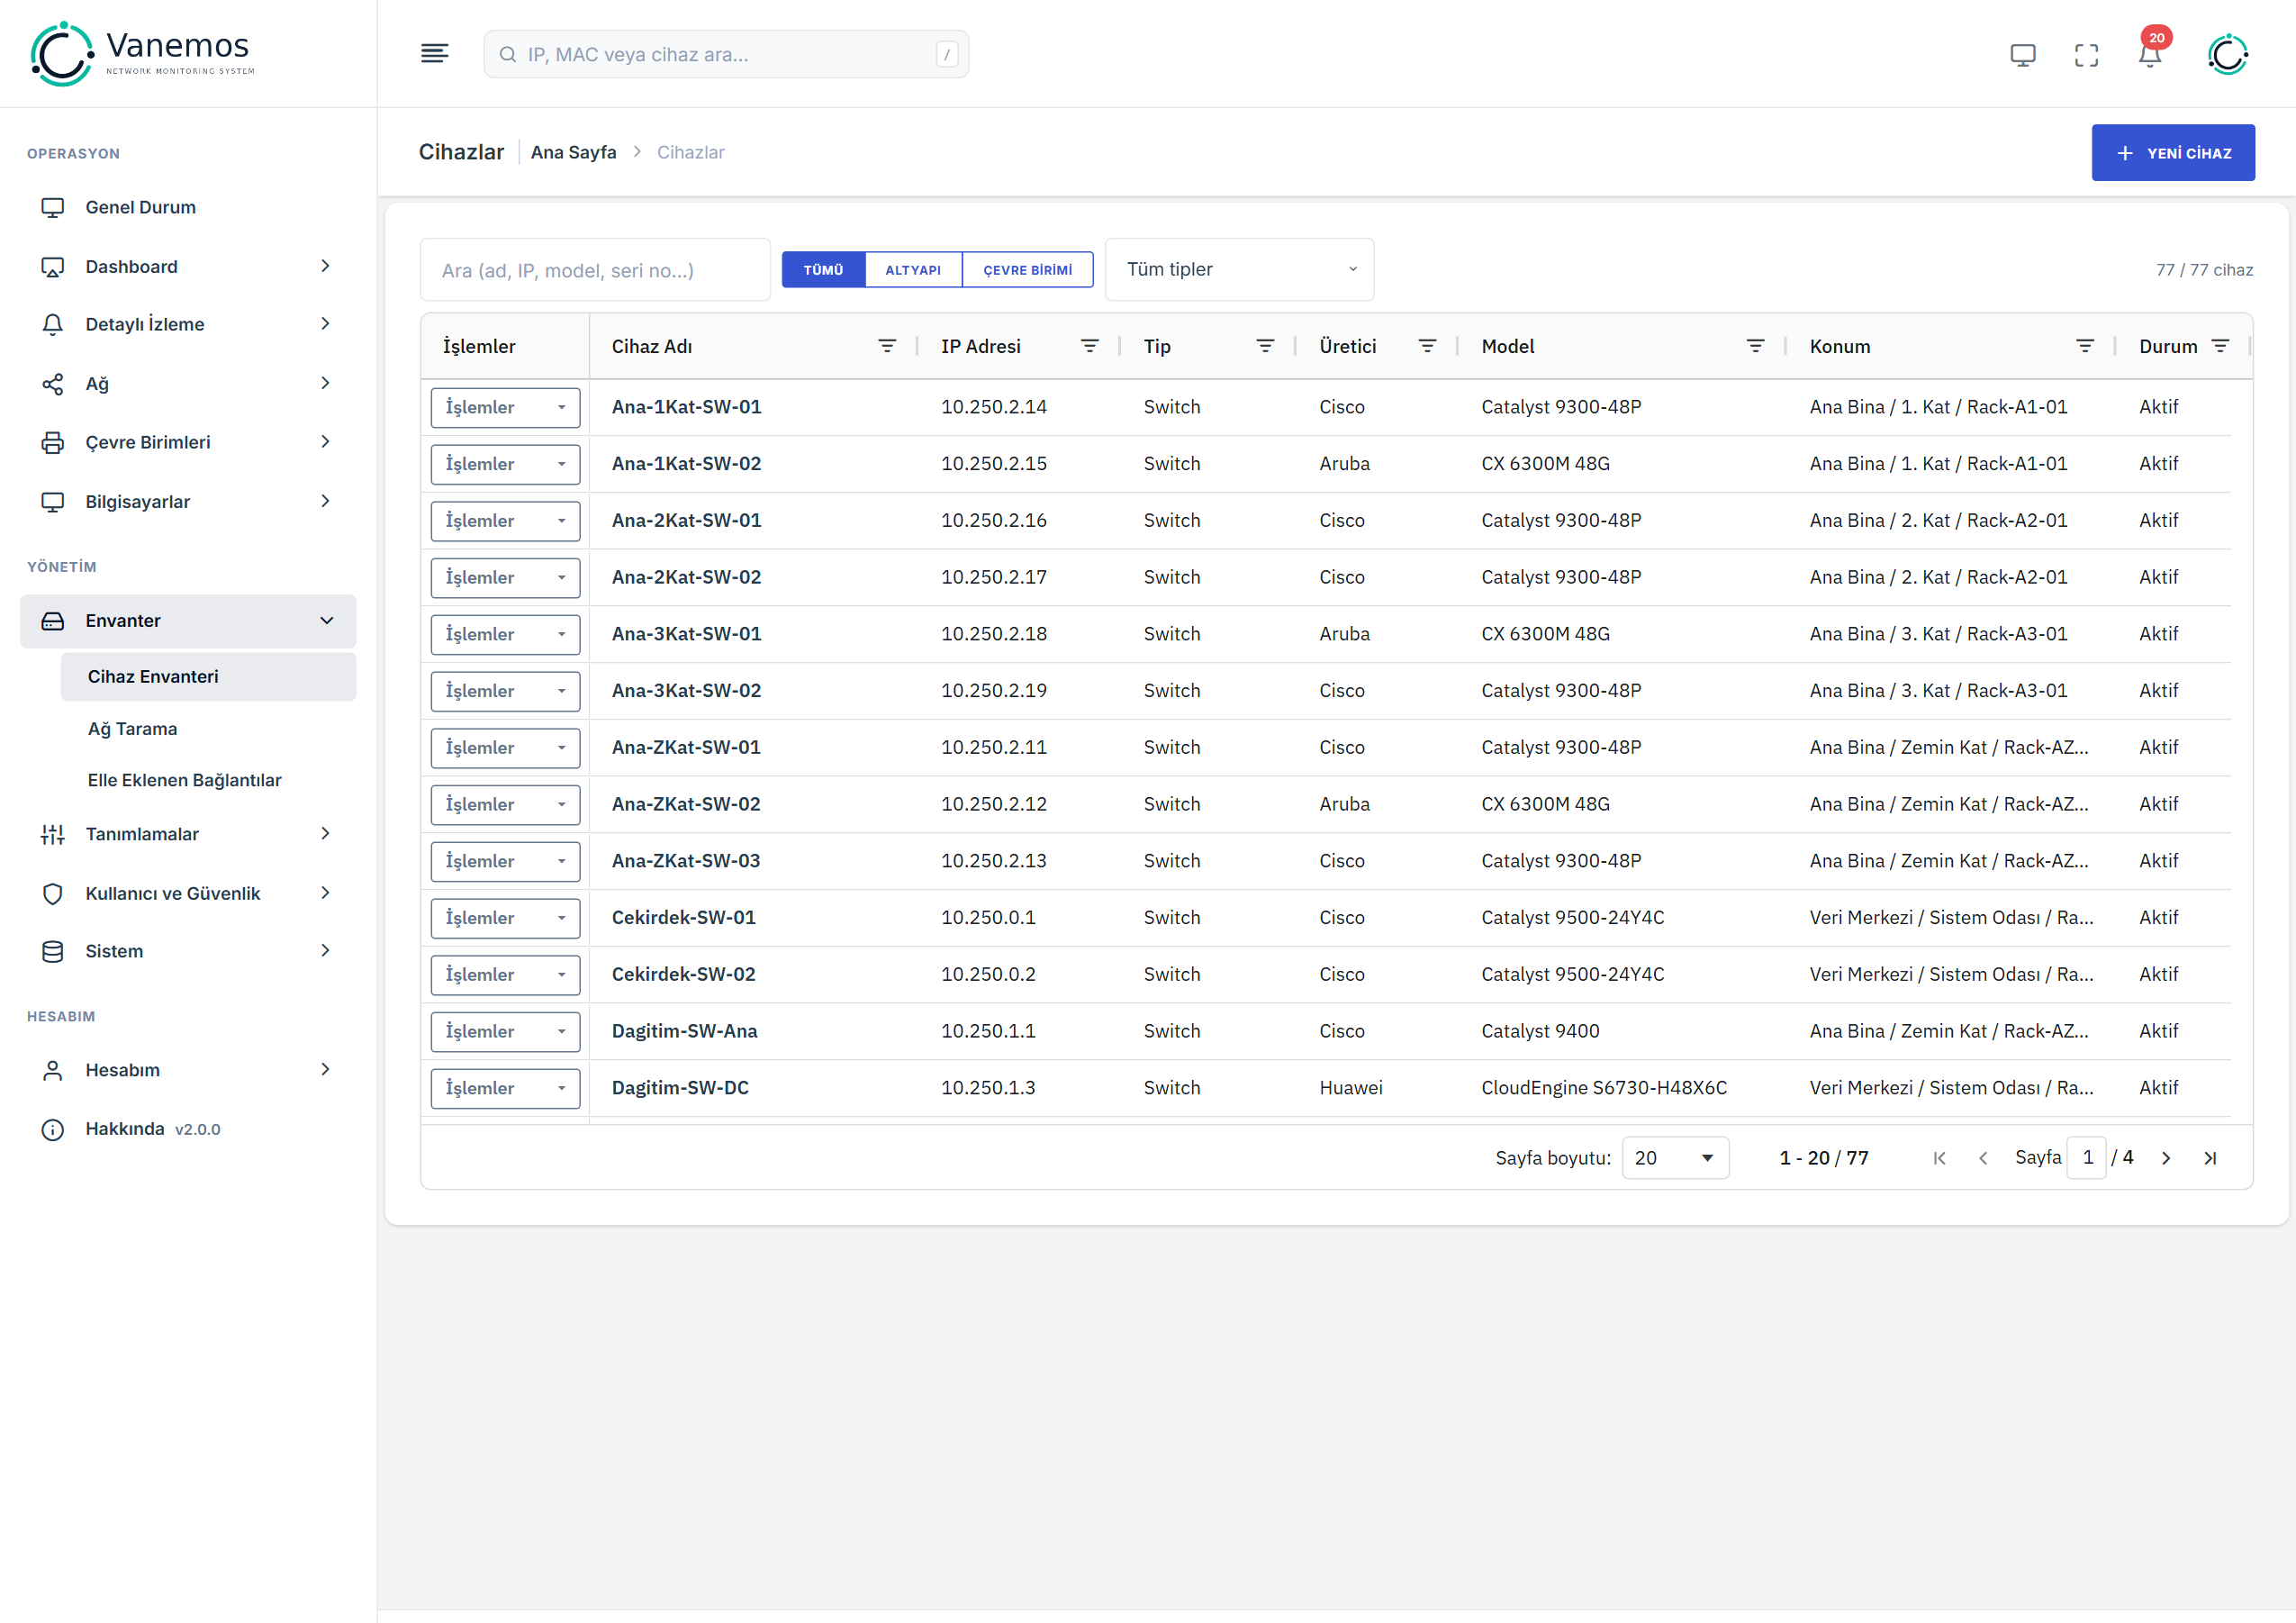The image size is (2296, 1623).
Task: Select the TÜMÜ filter toggle
Action: pyautogui.click(x=823, y=270)
